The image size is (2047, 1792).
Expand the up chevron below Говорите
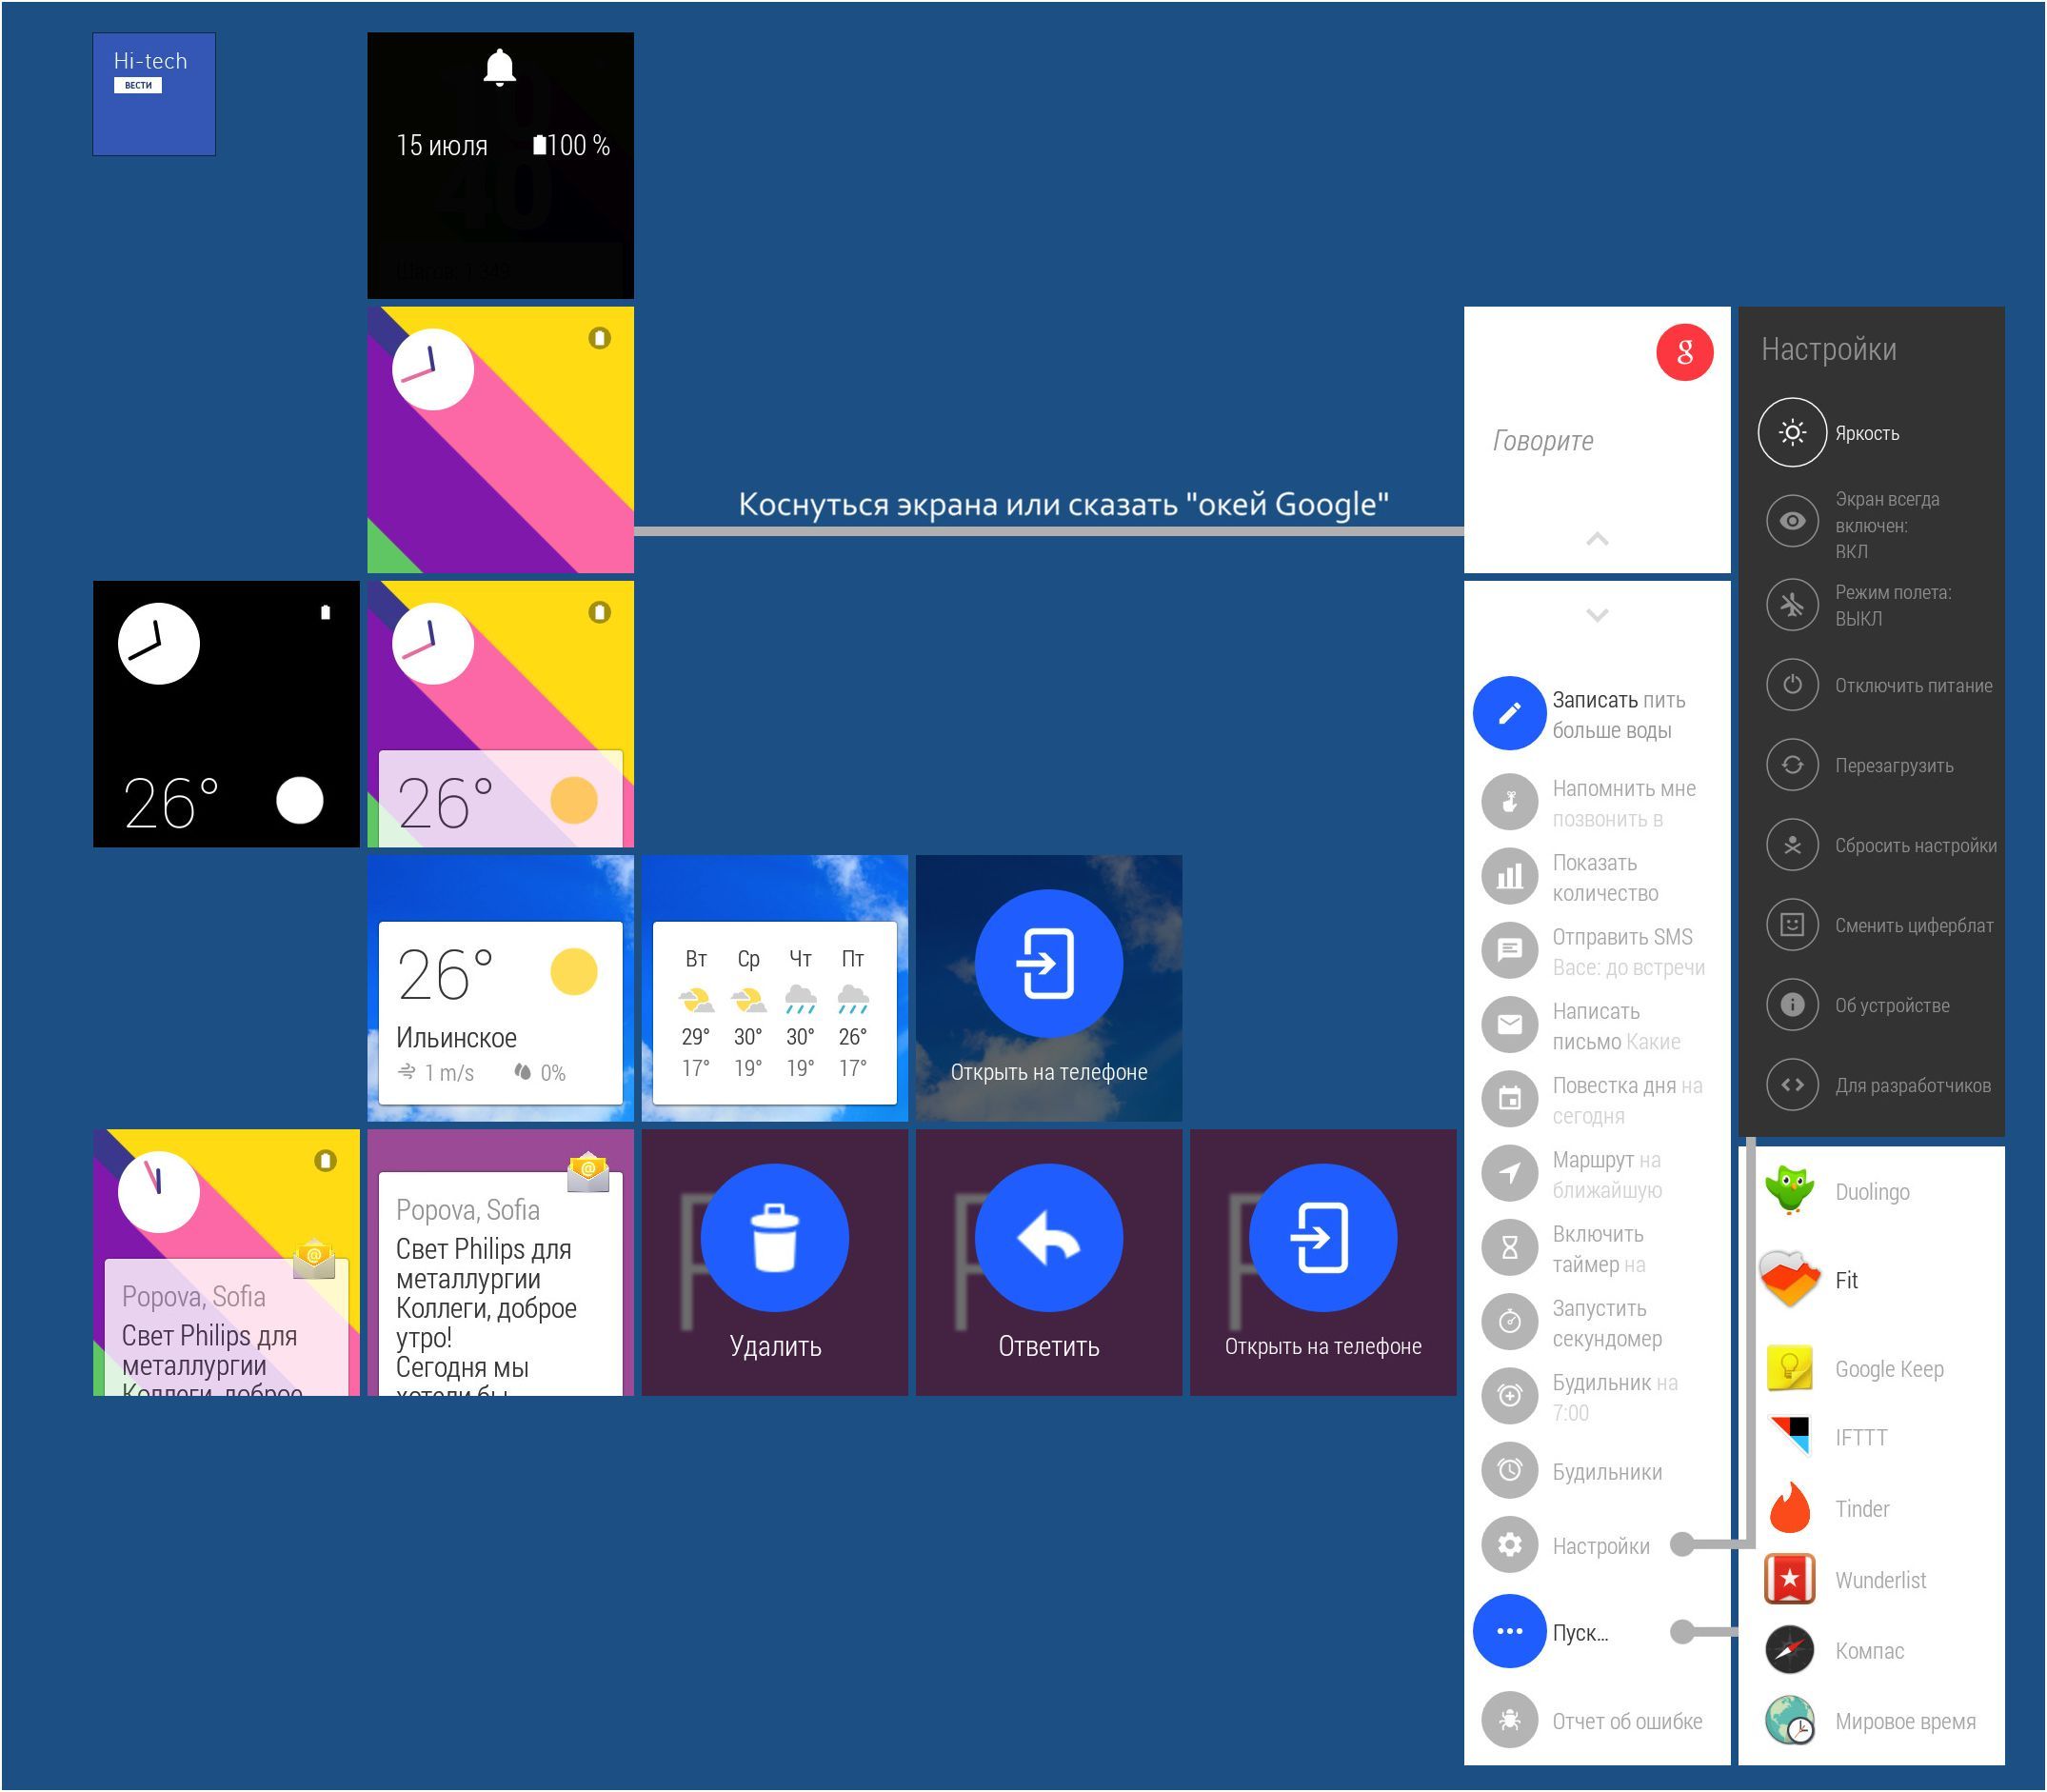coord(1597,539)
